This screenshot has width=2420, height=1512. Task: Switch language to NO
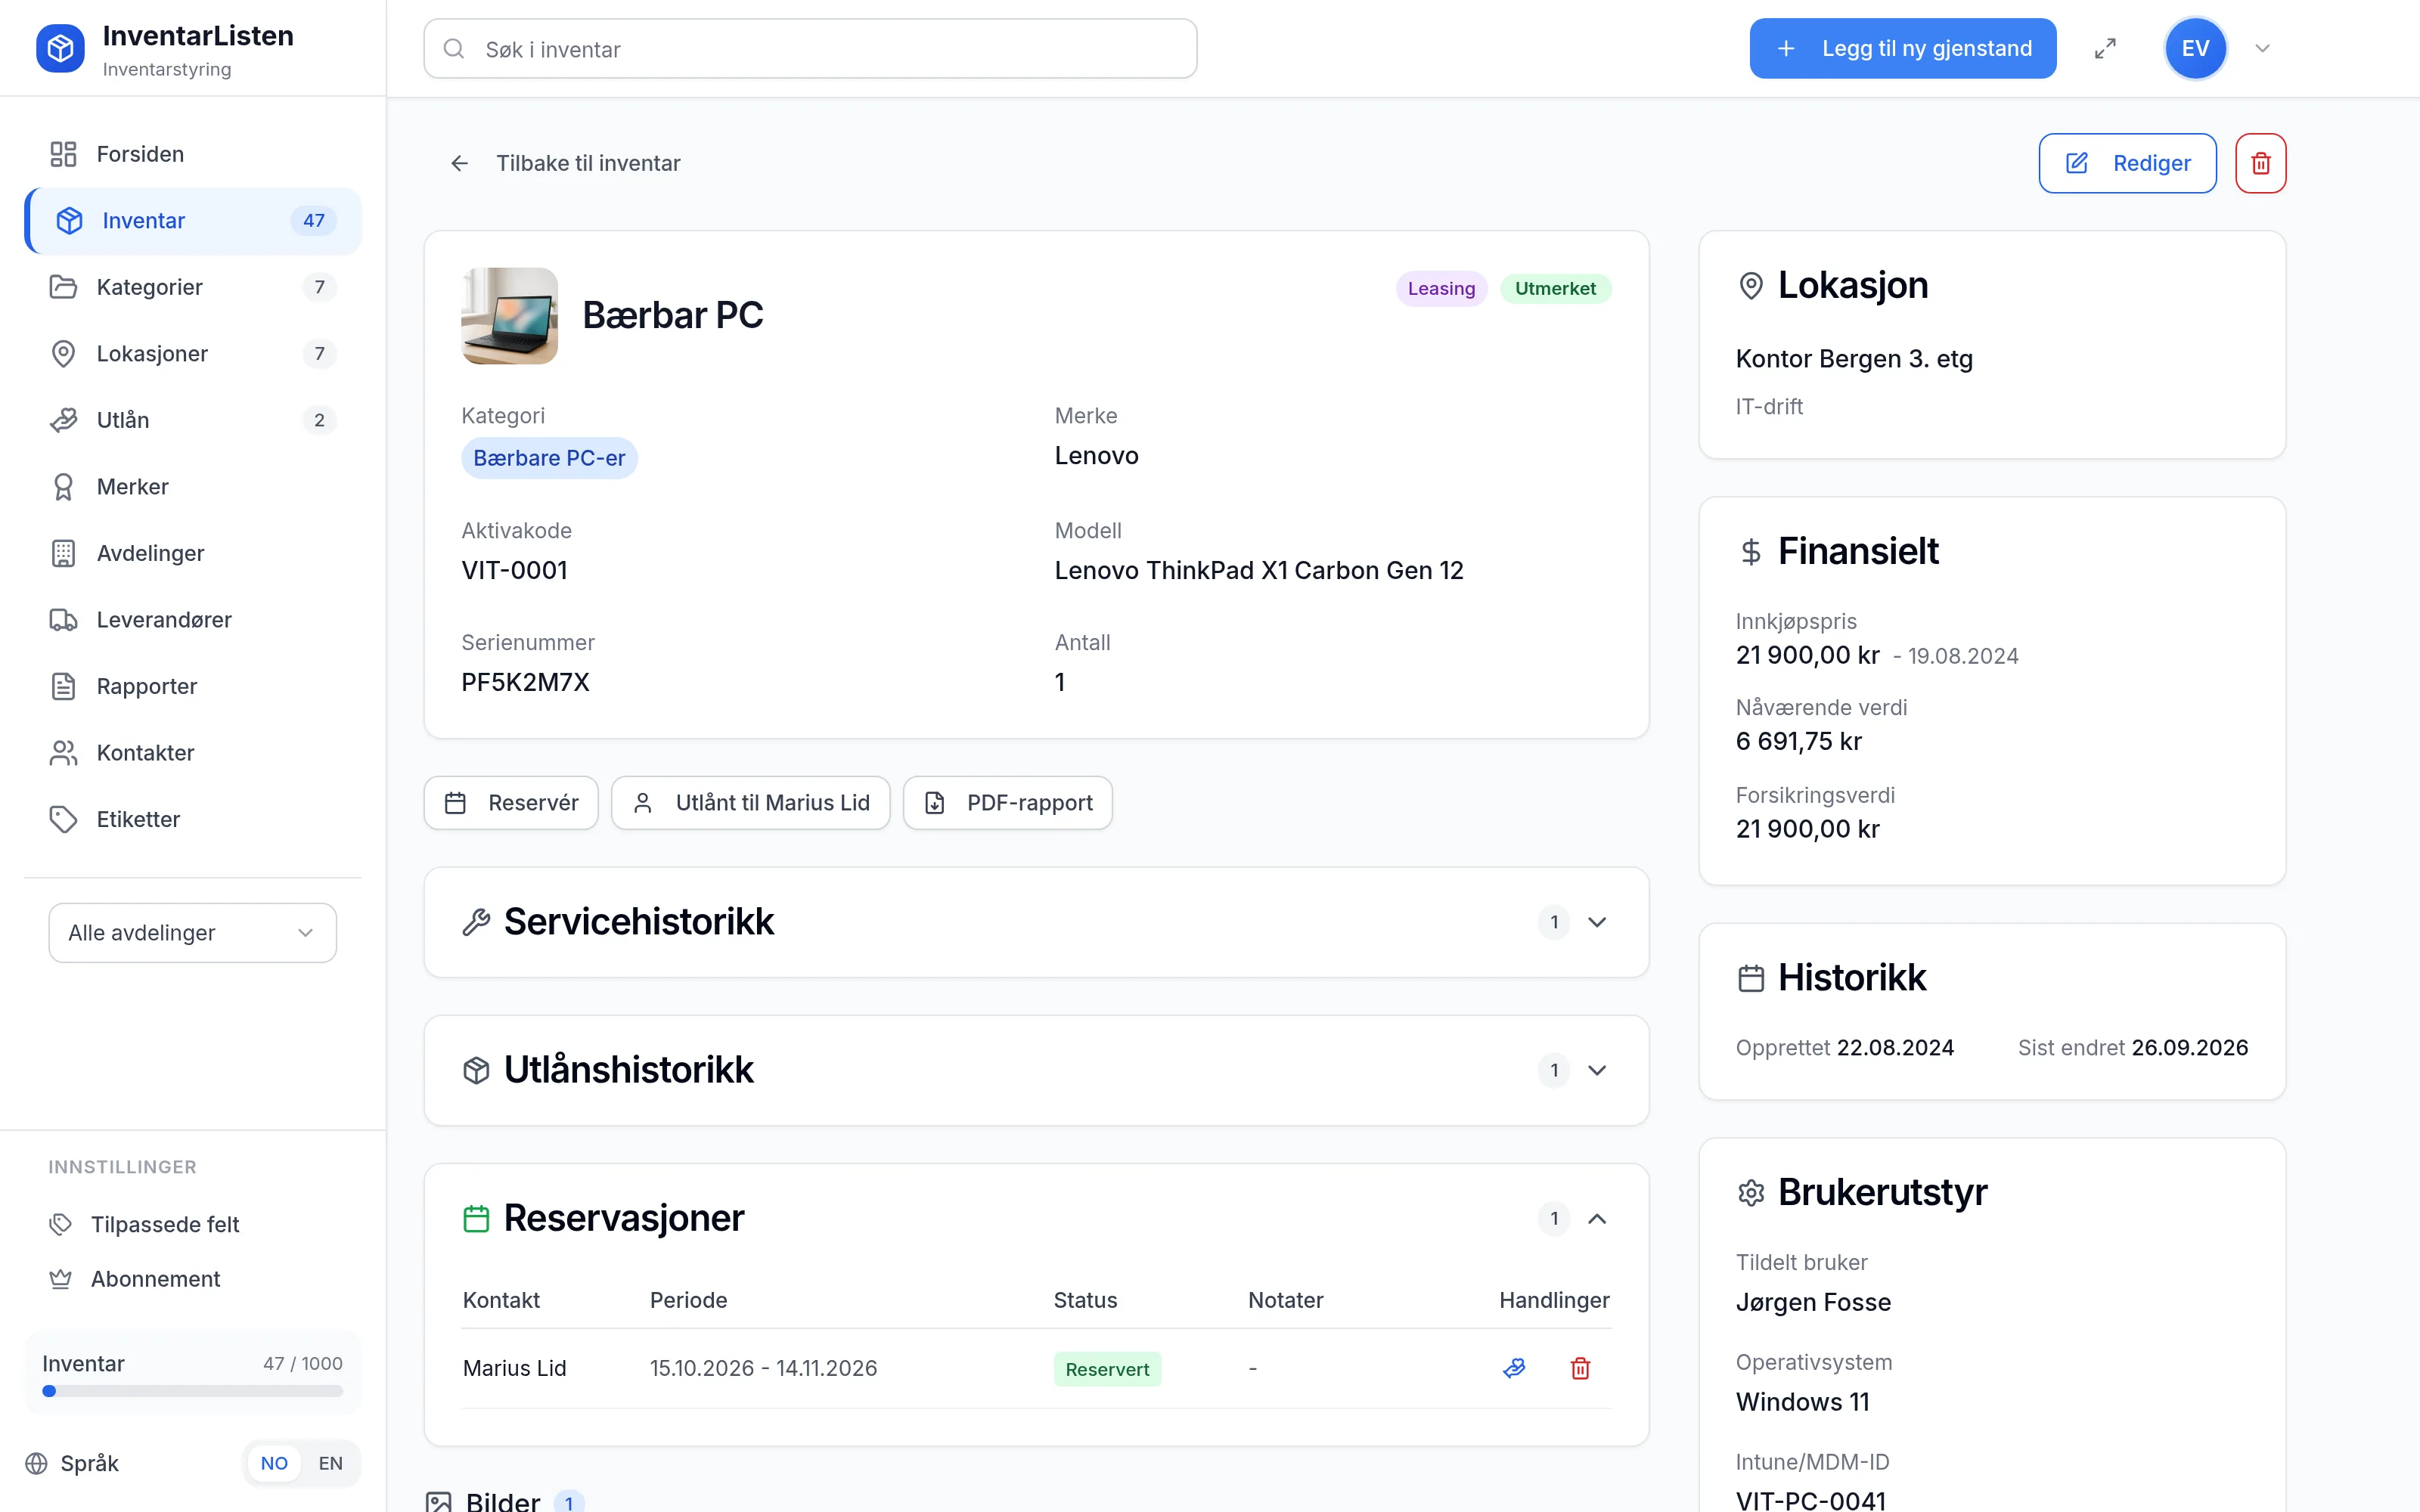tap(274, 1464)
